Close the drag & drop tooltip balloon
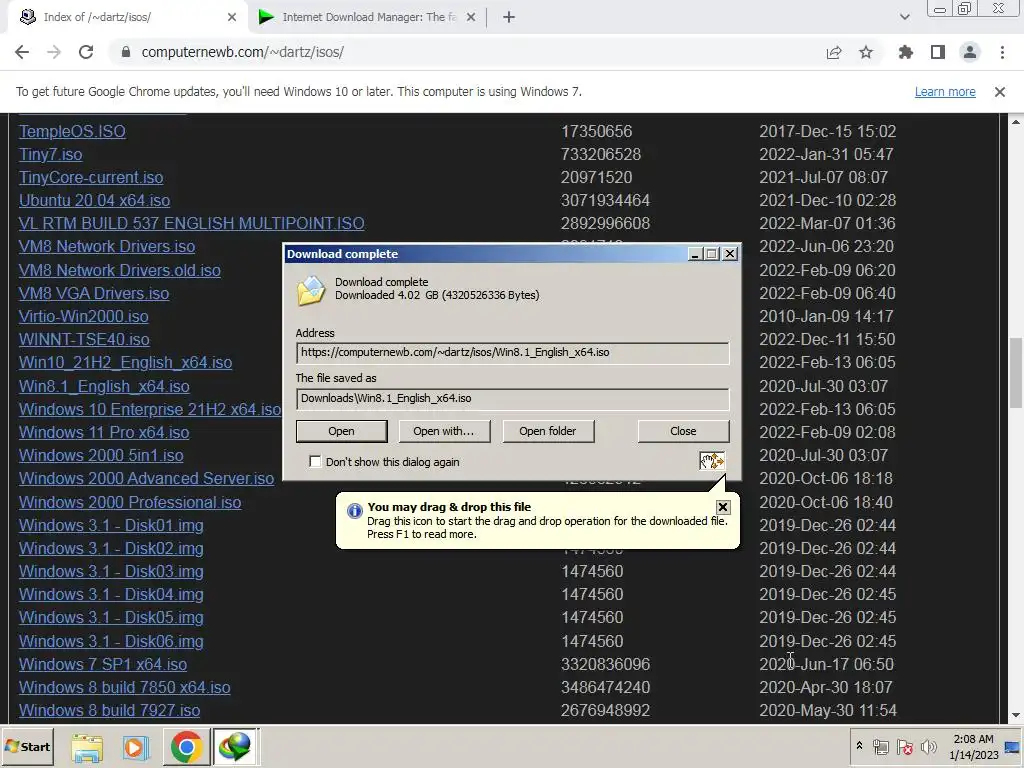The image size is (1024, 768). (723, 507)
